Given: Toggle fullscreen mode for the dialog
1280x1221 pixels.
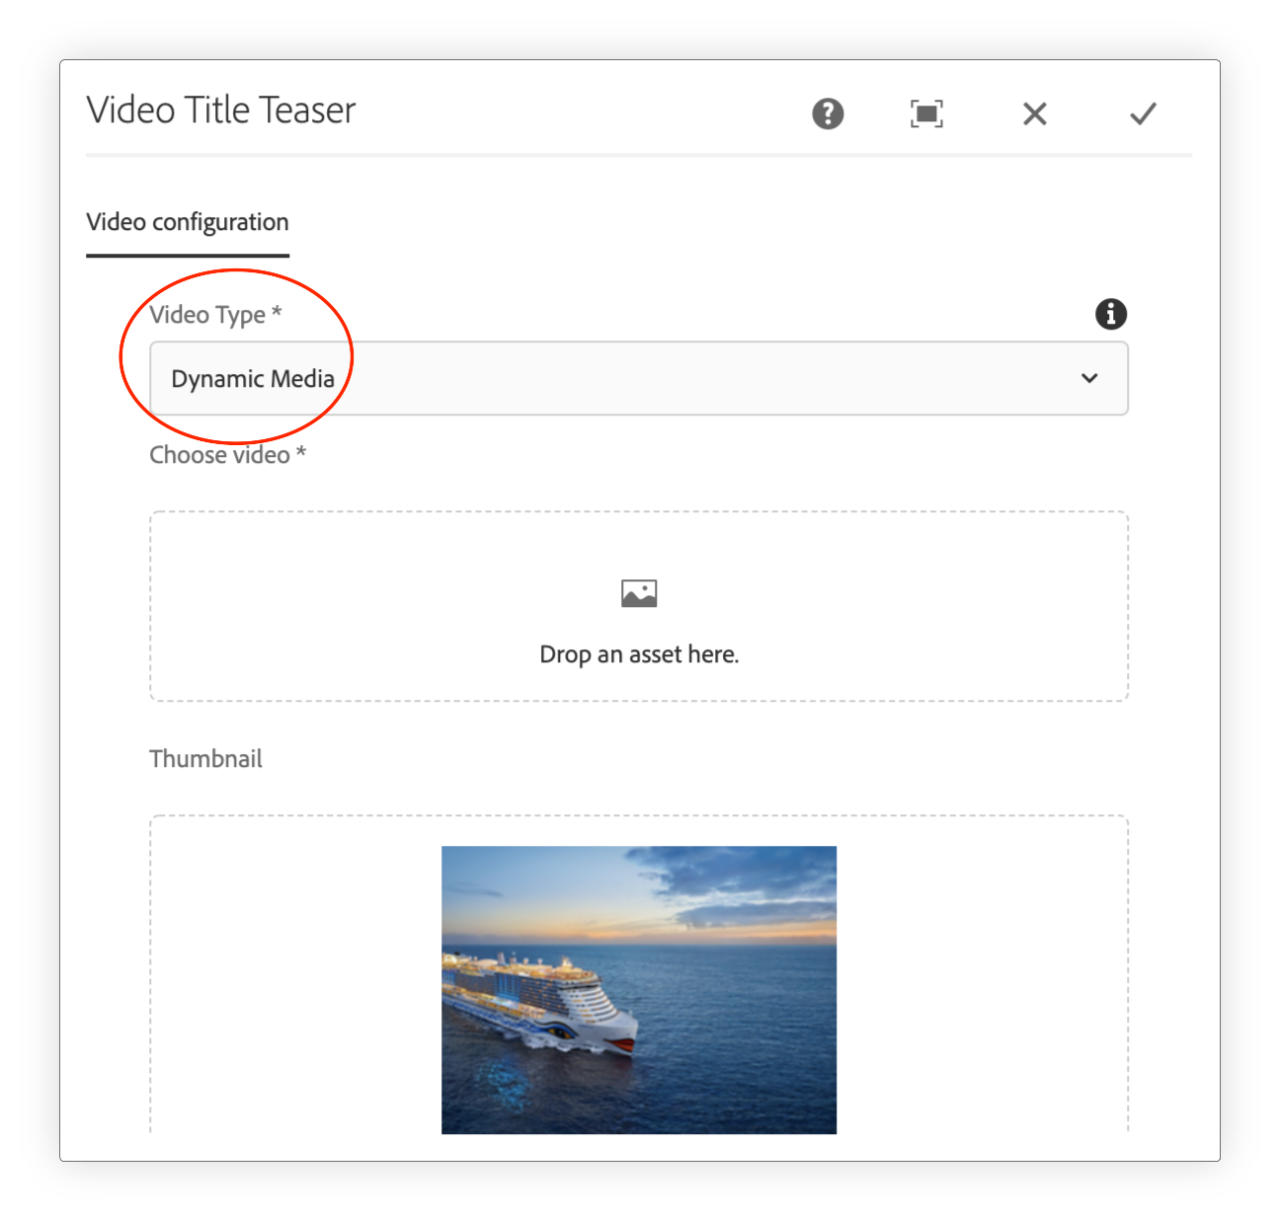Looking at the screenshot, I should [925, 114].
